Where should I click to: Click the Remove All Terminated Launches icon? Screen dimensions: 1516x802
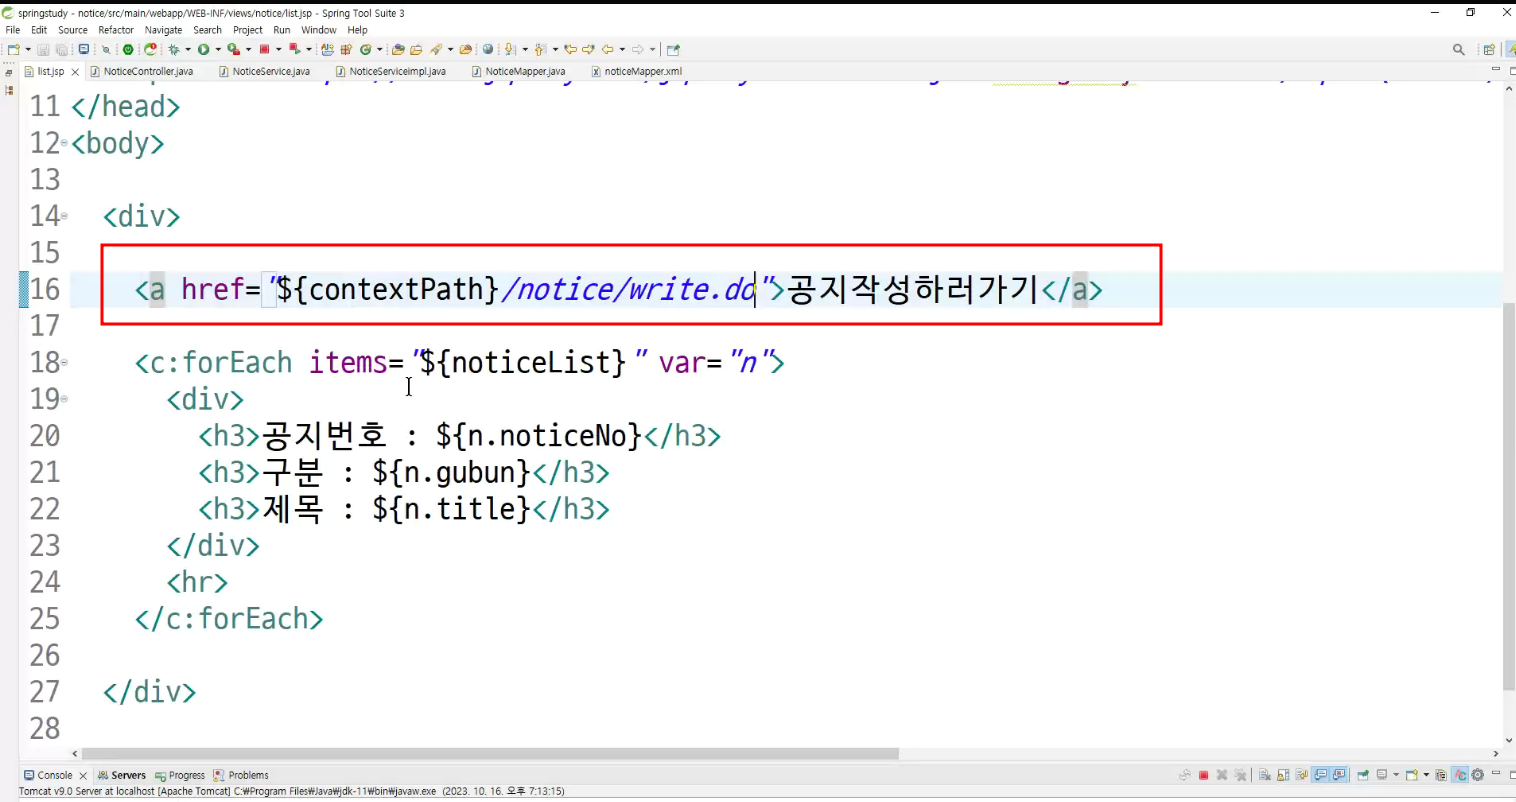[x=1241, y=775]
